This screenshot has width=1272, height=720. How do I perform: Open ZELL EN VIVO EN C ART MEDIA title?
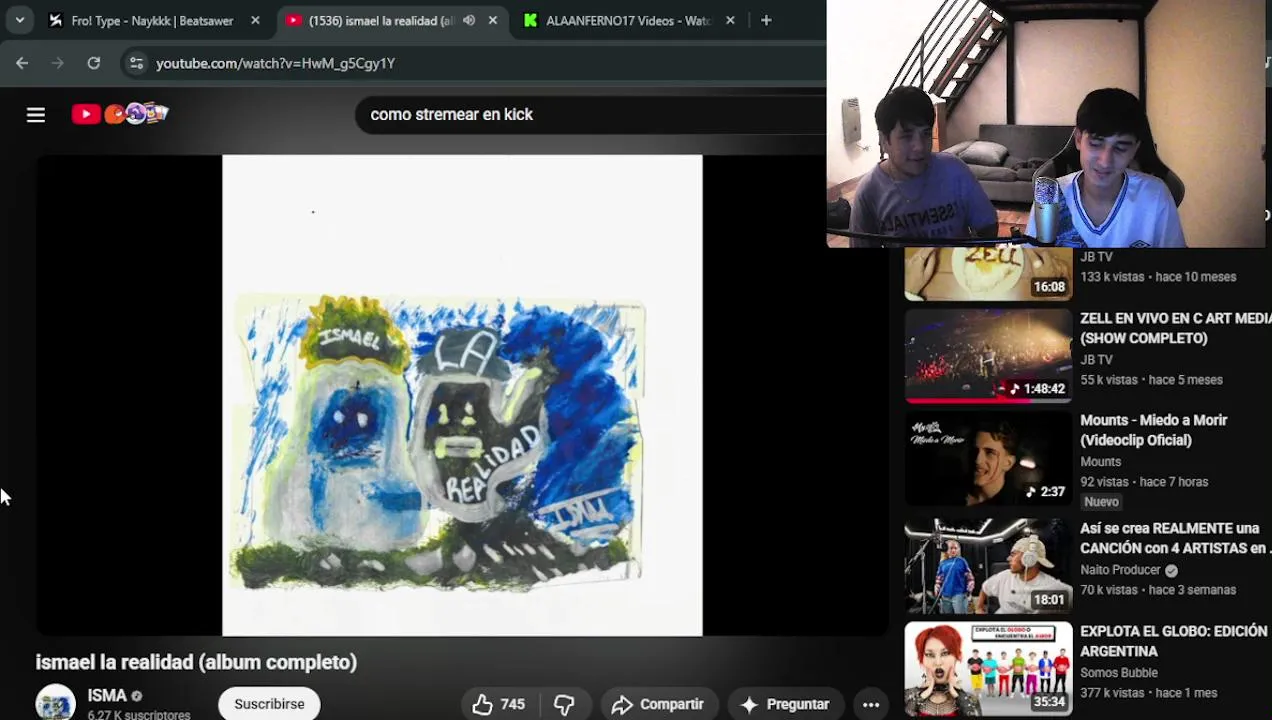pos(1176,328)
